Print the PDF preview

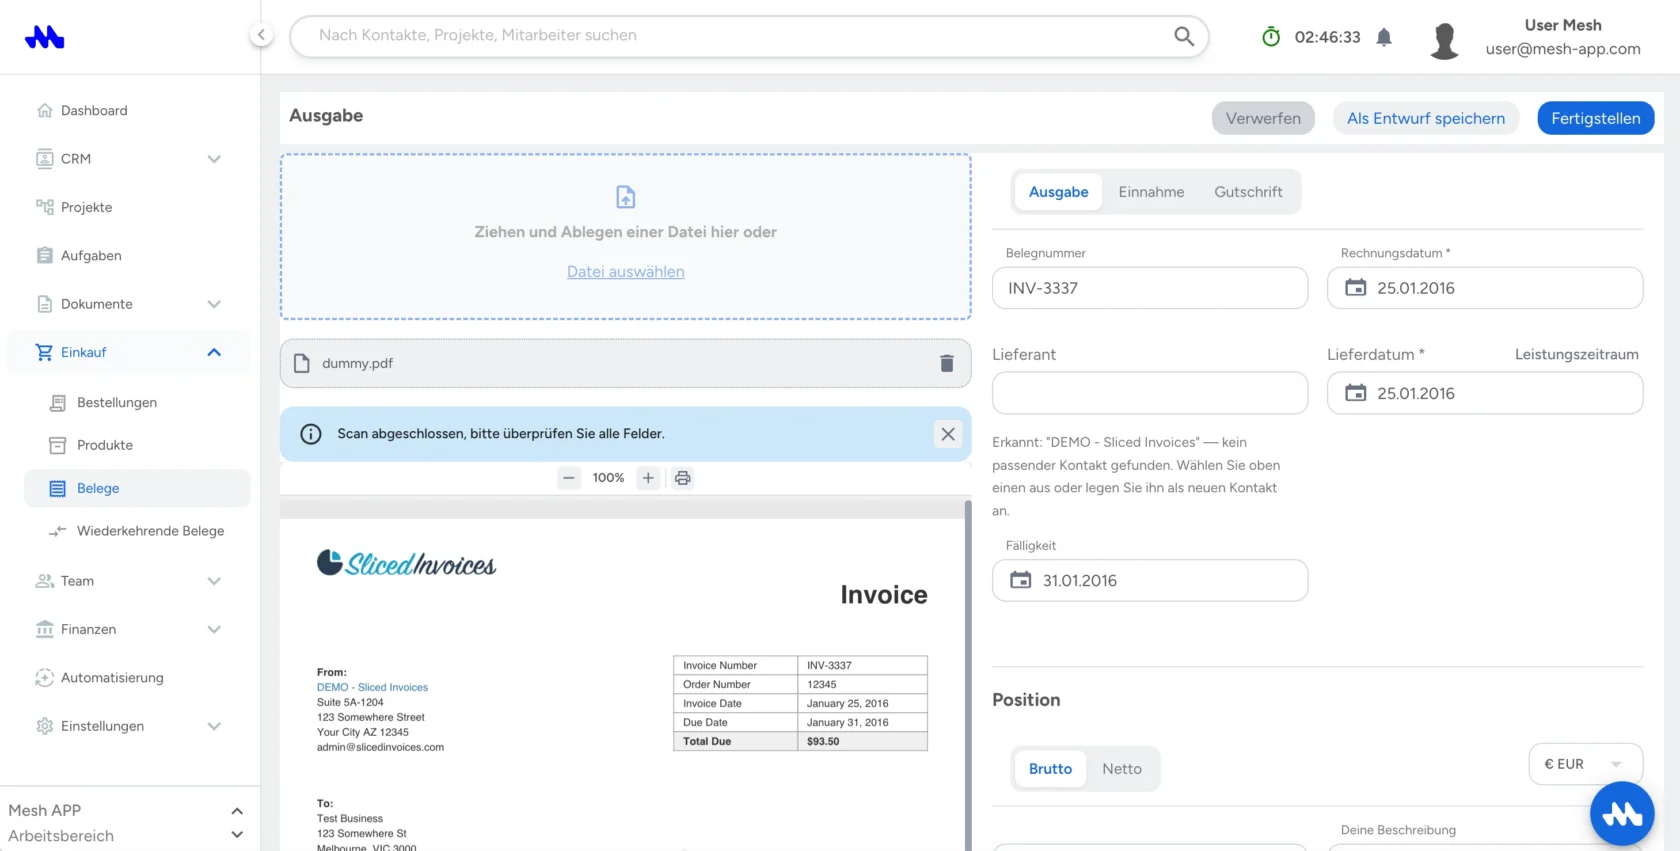click(x=683, y=478)
